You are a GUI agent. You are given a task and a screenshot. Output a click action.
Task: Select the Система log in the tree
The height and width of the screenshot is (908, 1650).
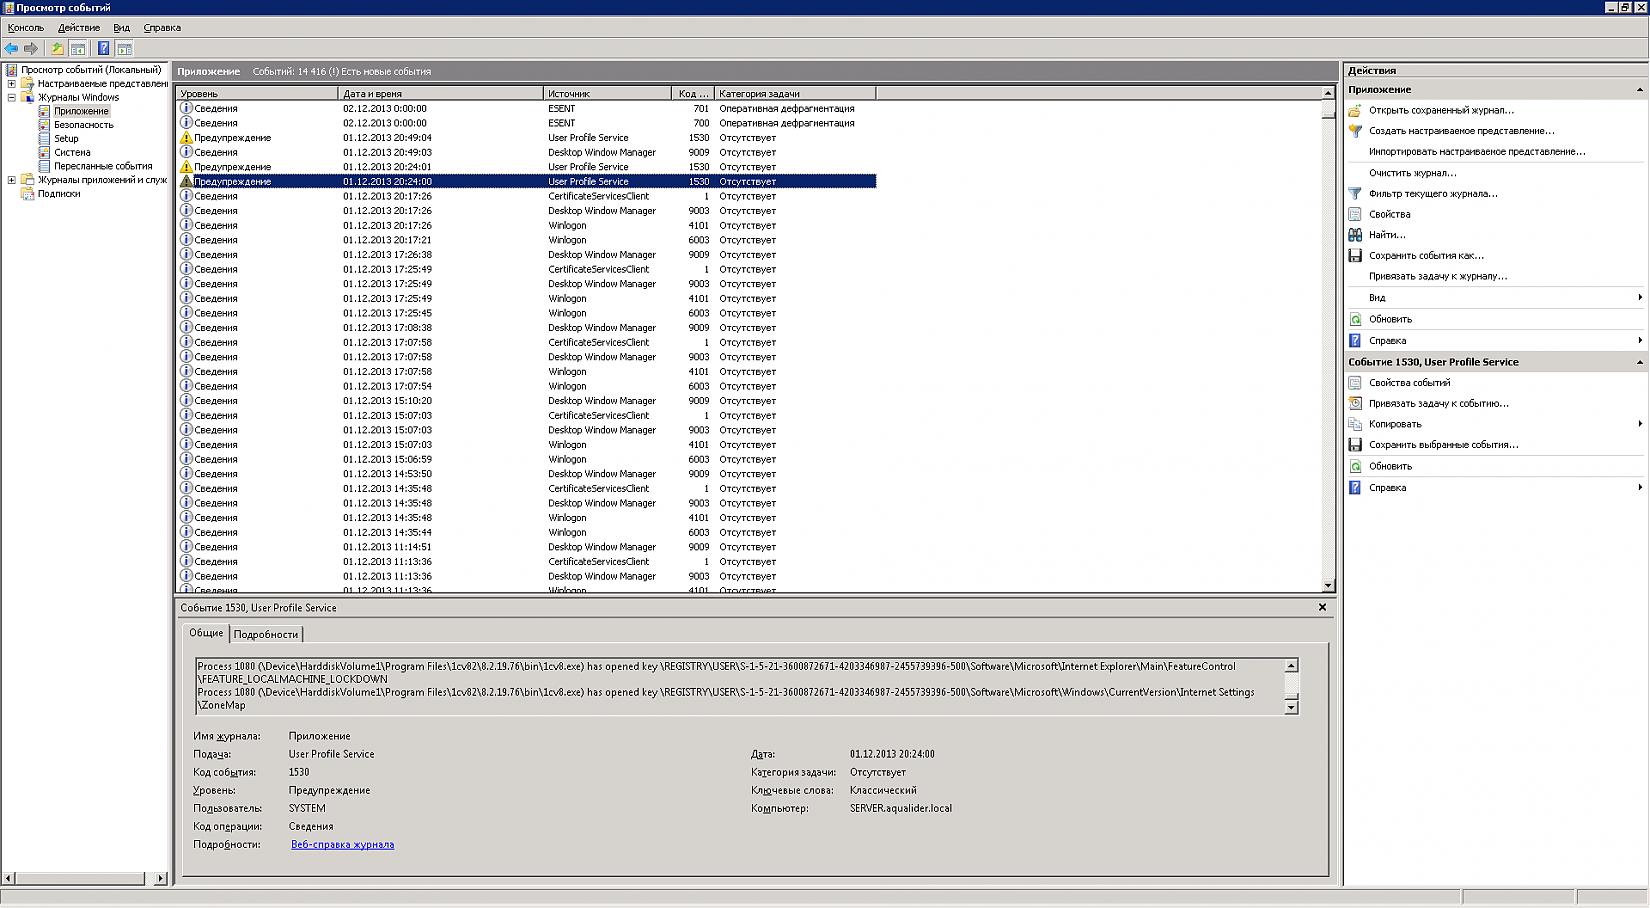tap(72, 153)
